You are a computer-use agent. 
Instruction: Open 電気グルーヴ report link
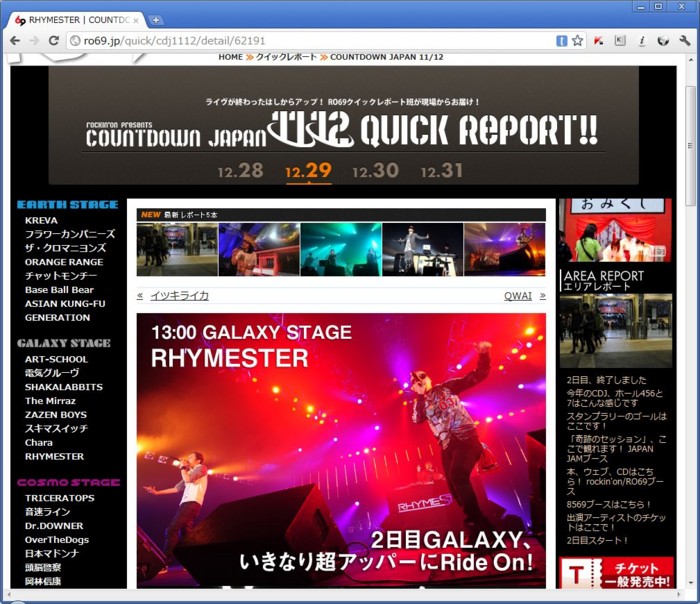point(52,373)
